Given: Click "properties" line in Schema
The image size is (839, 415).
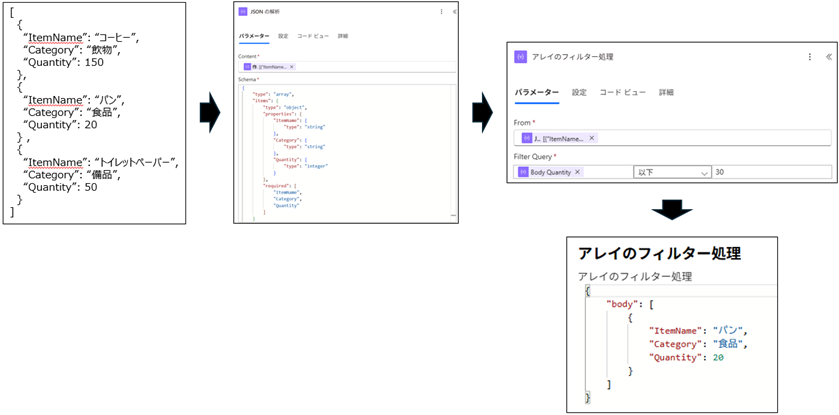Looking at the screenshot, I should point(280,114).
